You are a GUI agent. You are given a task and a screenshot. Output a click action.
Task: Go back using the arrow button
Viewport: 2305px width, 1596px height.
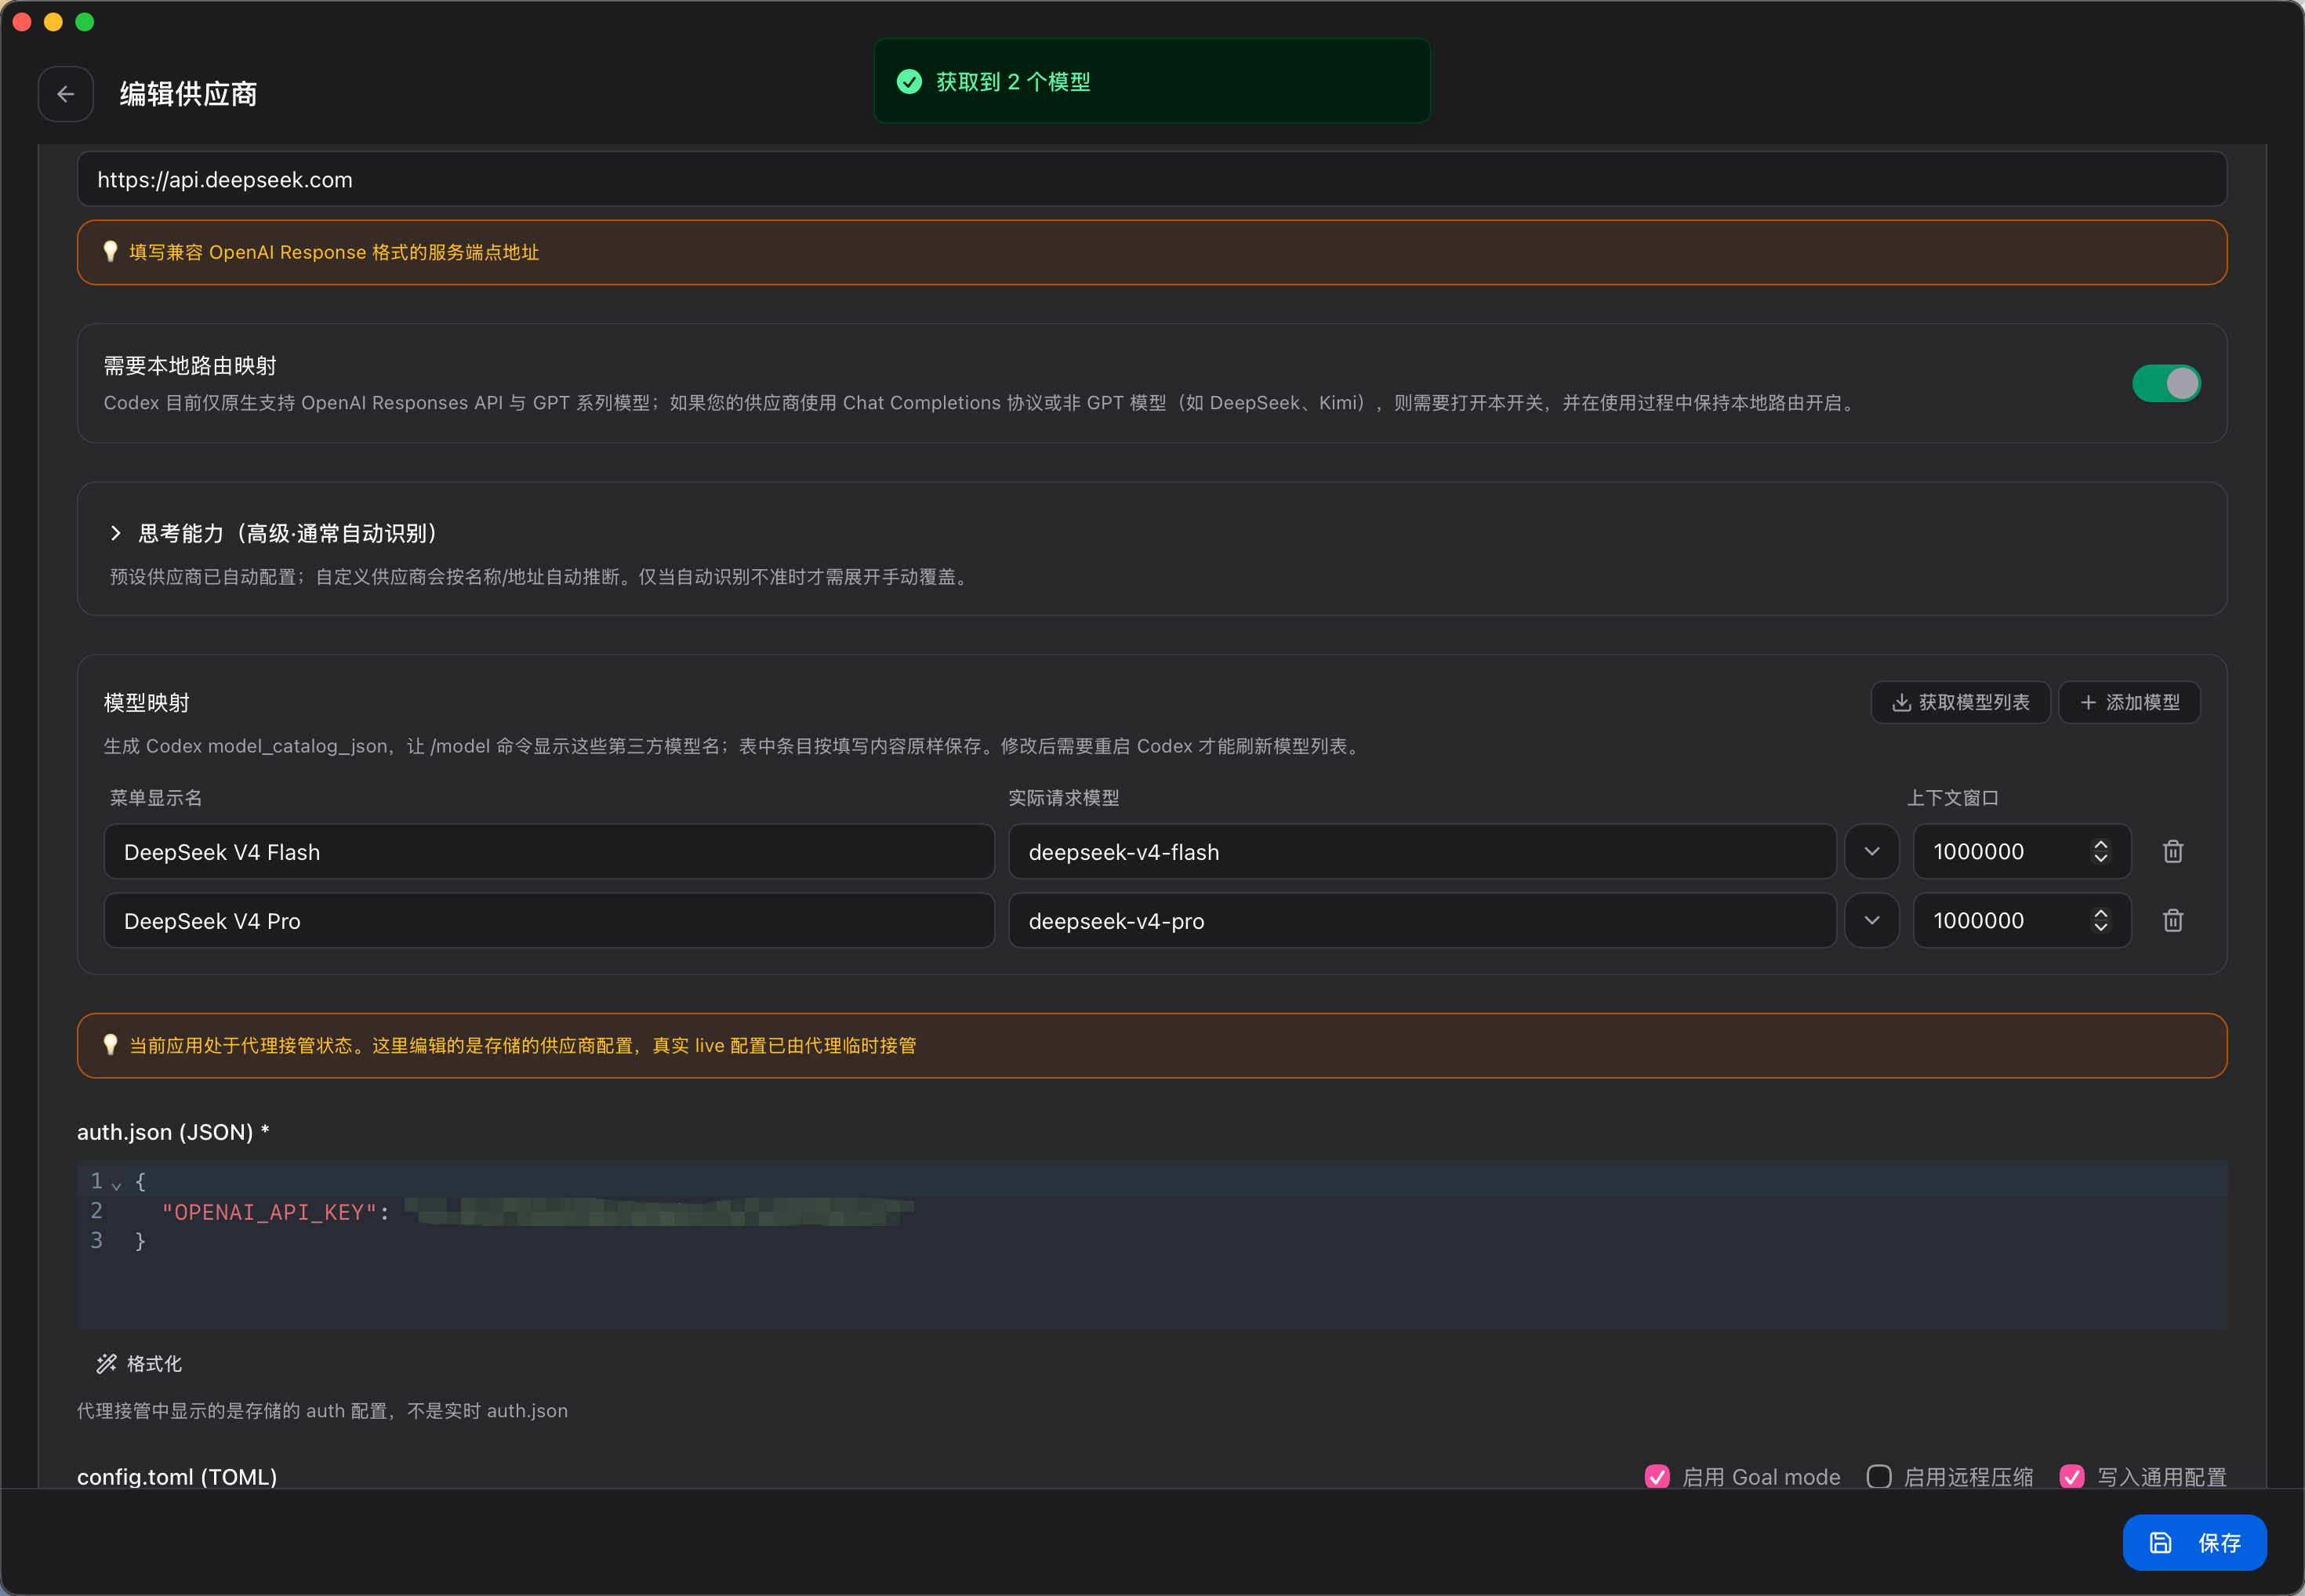pyautogui.click(x=66, y=94)
